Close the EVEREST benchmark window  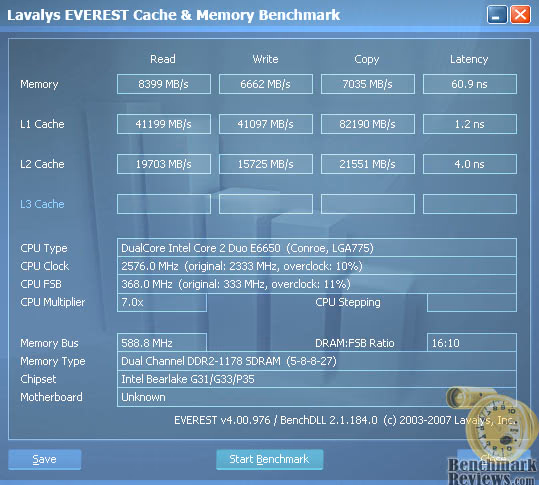[520, 15]
